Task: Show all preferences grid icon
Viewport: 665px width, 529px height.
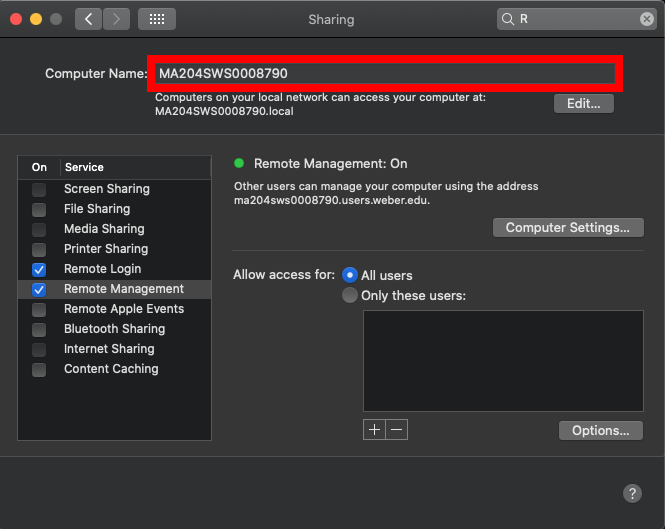Action: 156,19
